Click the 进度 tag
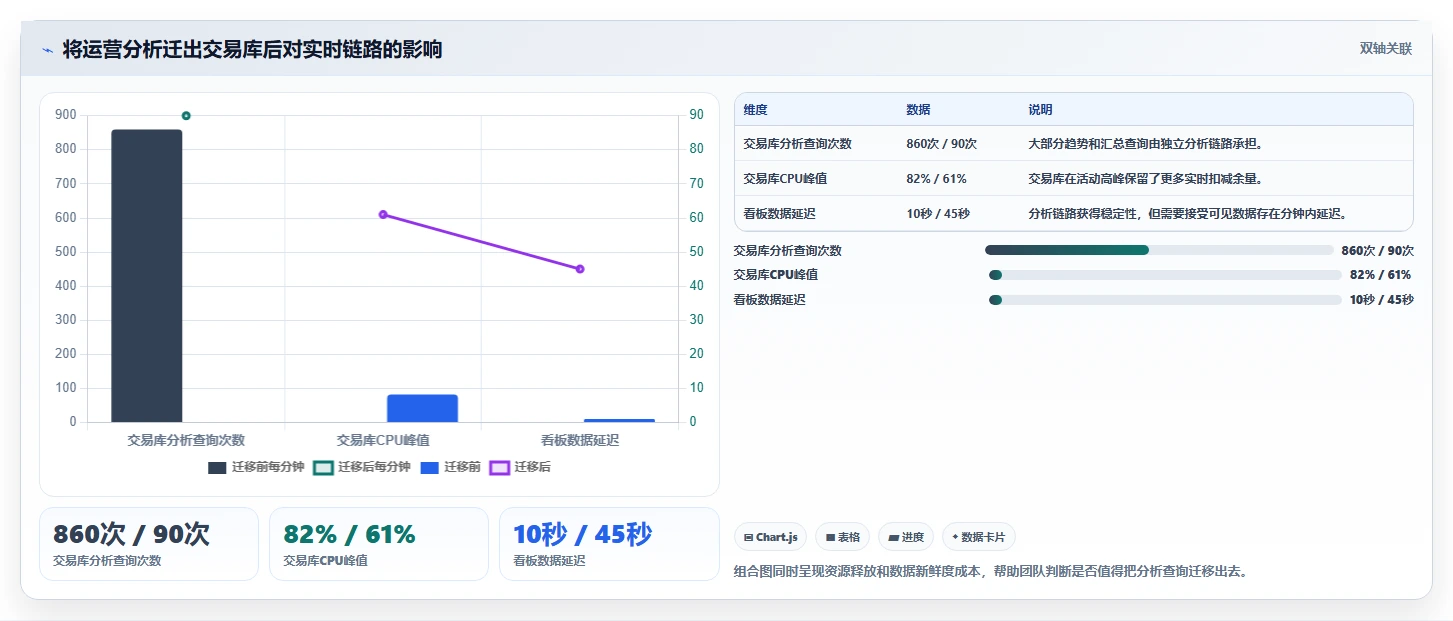1453x621 pixels. click(906, 537)
